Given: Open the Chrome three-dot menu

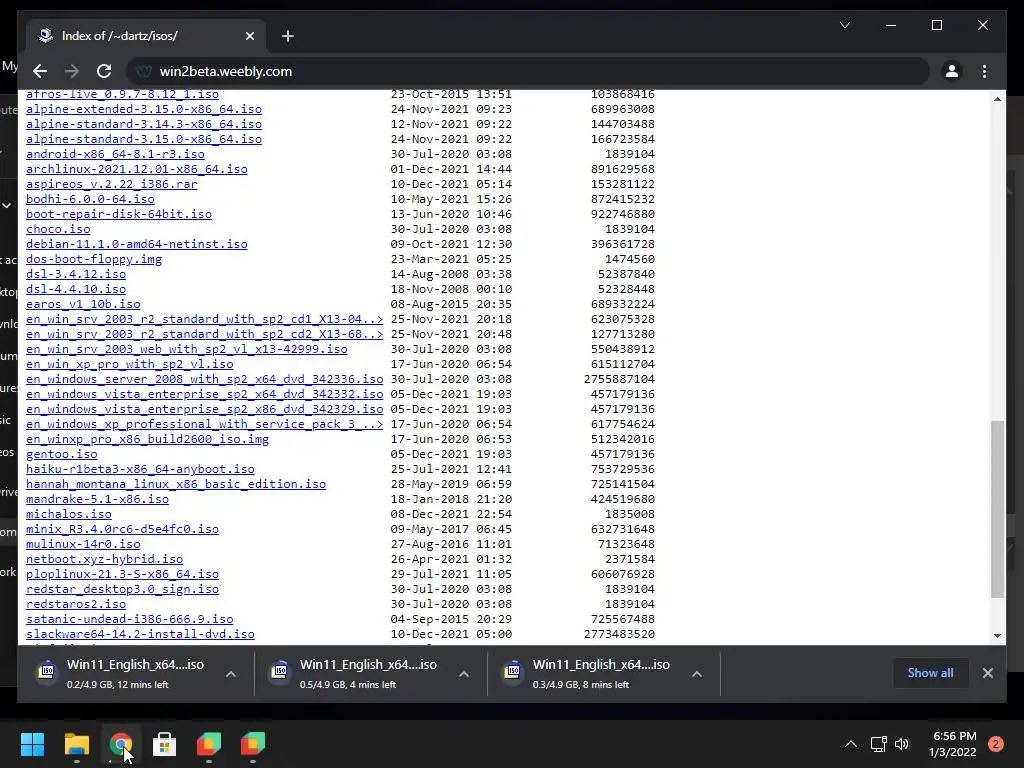Looking at the screenshot, I should pos(984,71).
